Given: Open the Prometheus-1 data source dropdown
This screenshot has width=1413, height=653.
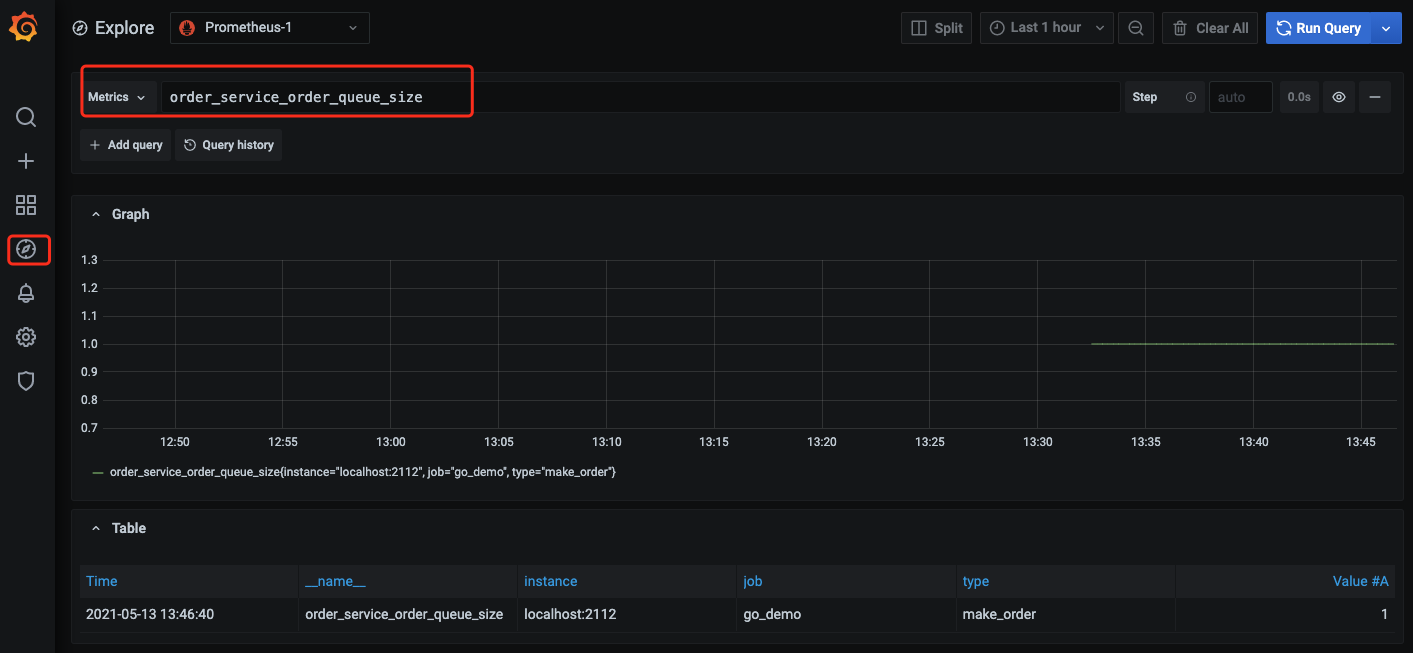Looking at the screenshot, I should click(269, 28).
